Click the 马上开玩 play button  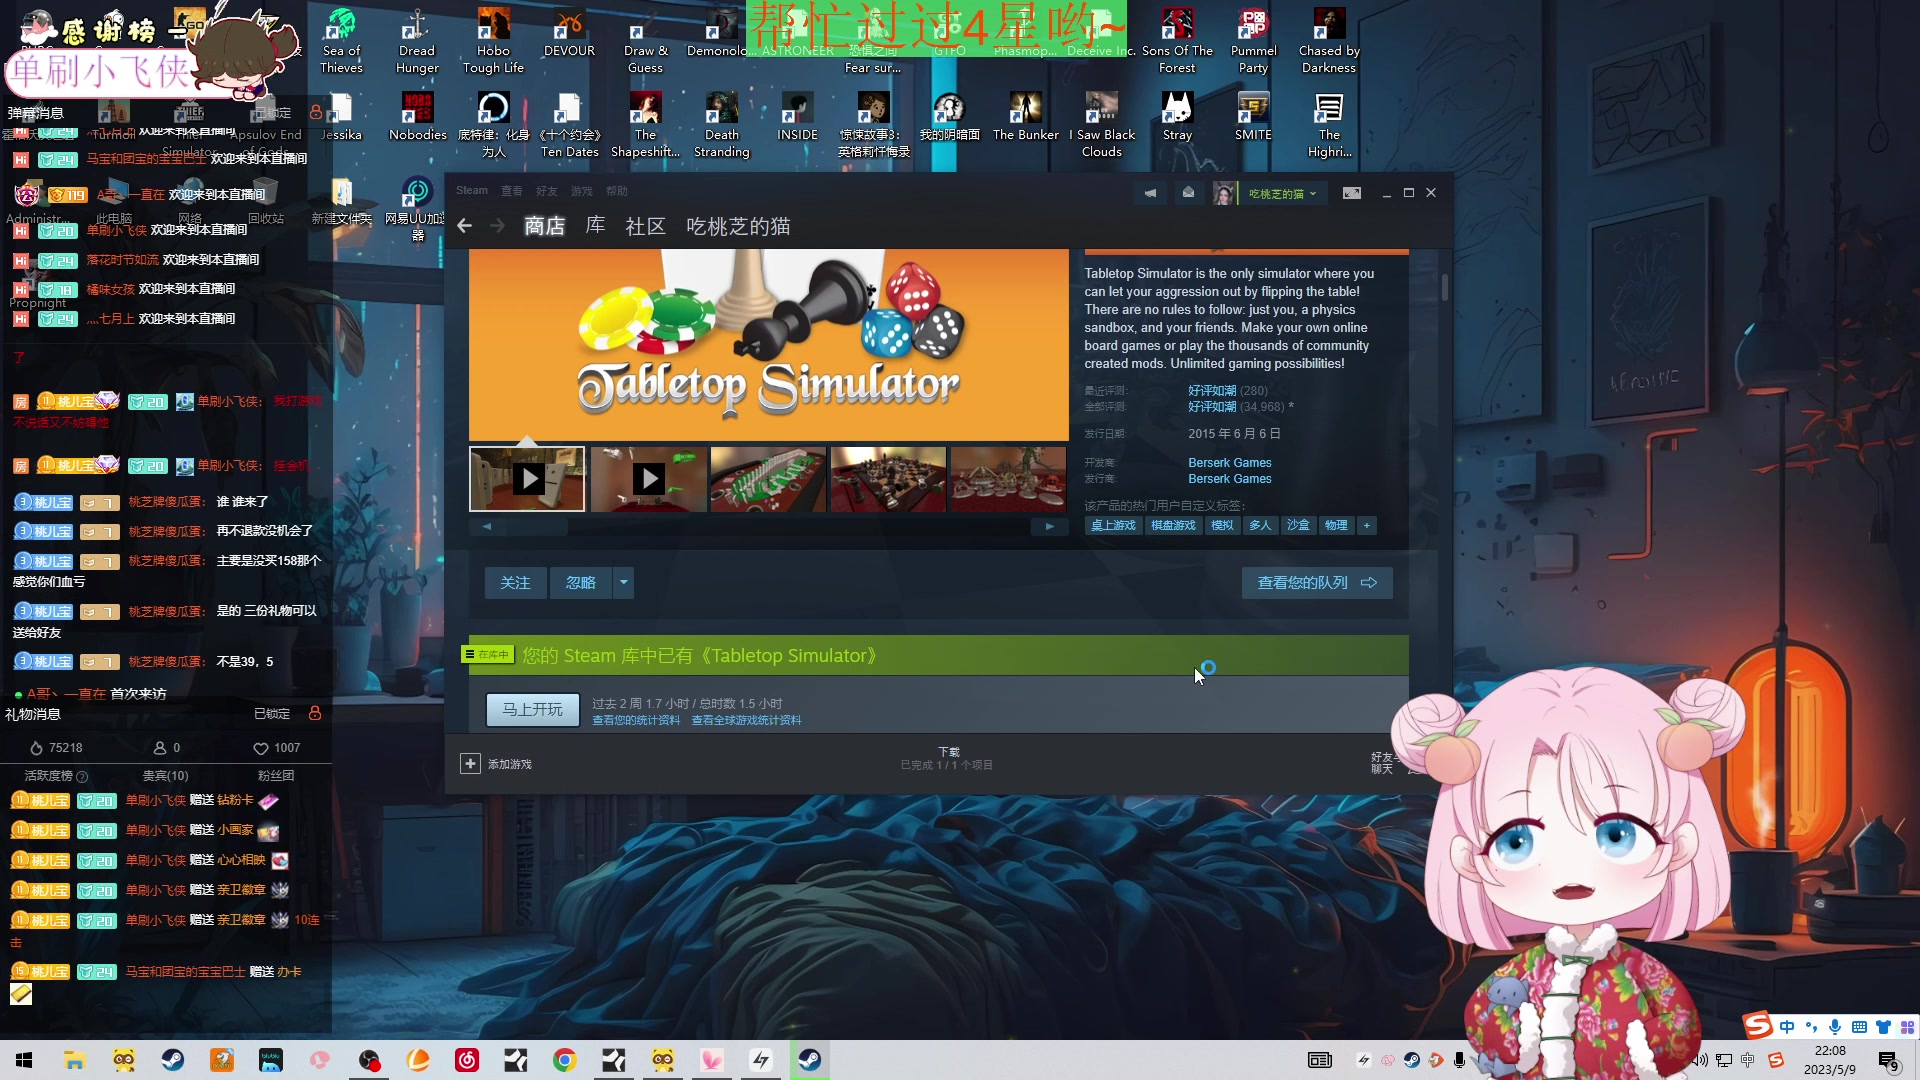click(x=533, y=710)
